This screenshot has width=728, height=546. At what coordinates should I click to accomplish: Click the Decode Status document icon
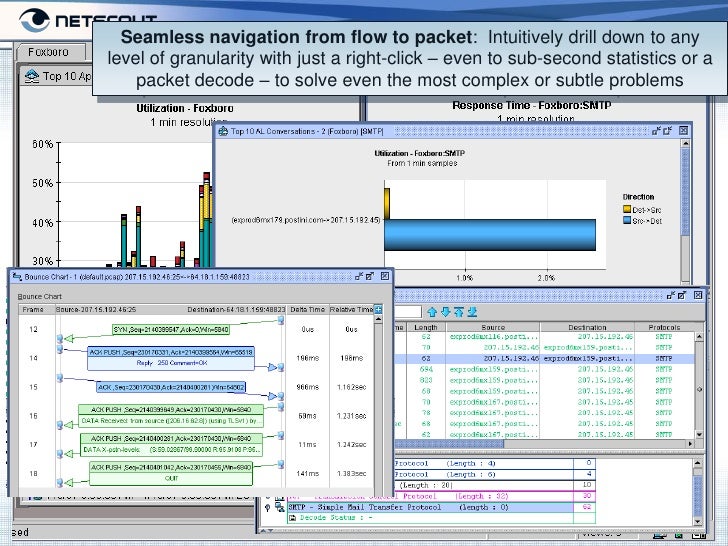(292, 518)
